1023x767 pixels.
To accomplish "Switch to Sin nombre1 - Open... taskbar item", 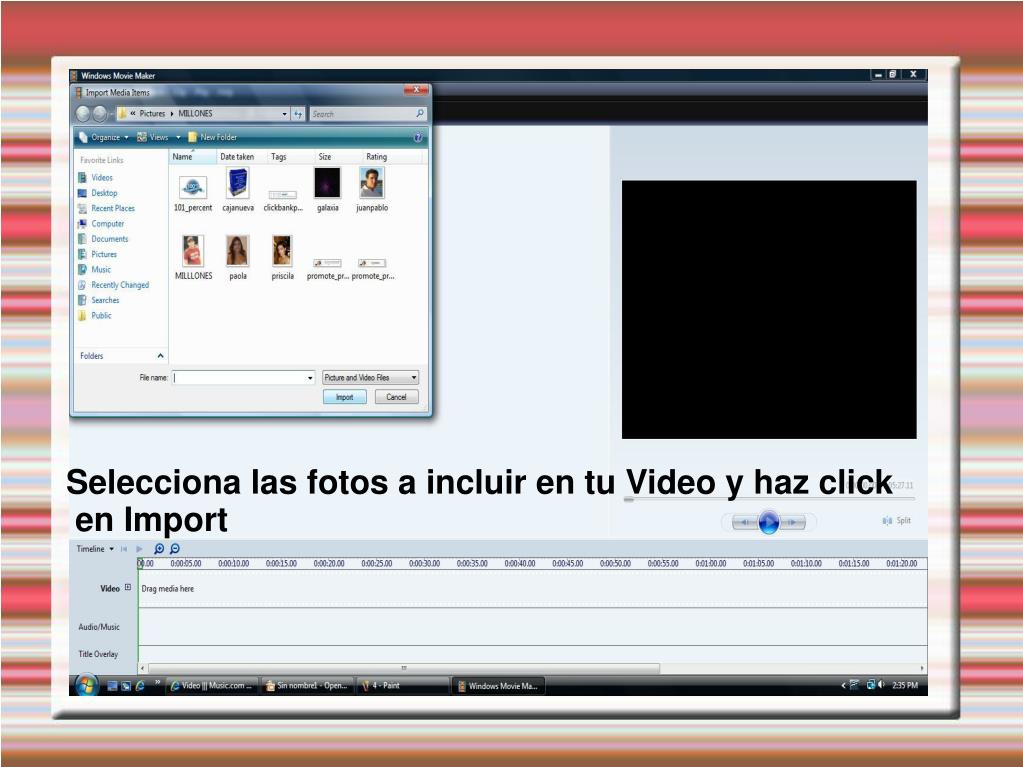I will pos(307,685).
